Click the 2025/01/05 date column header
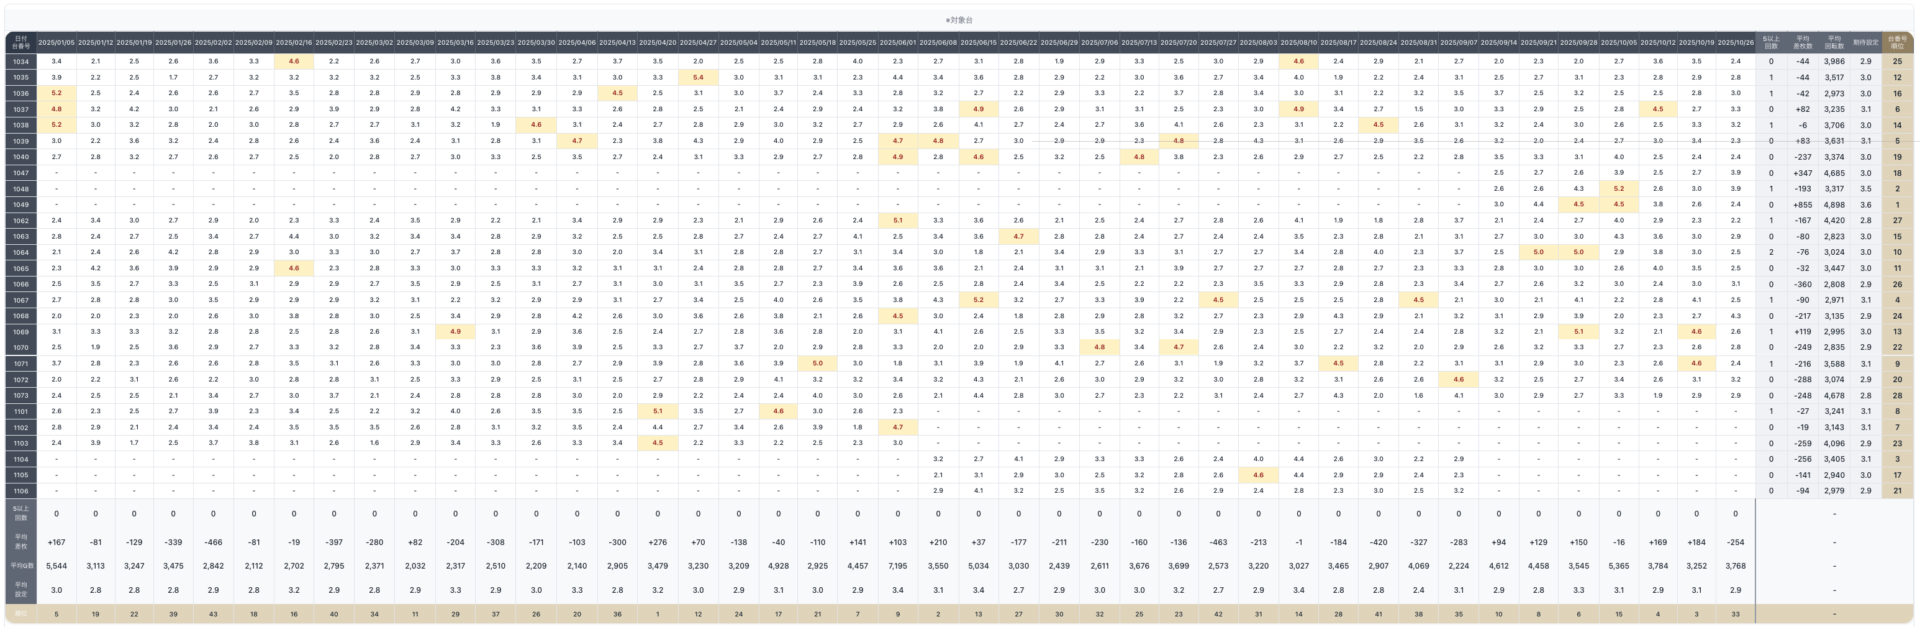The height and width of the screenshot is (627, 1920). pos(56,43)
